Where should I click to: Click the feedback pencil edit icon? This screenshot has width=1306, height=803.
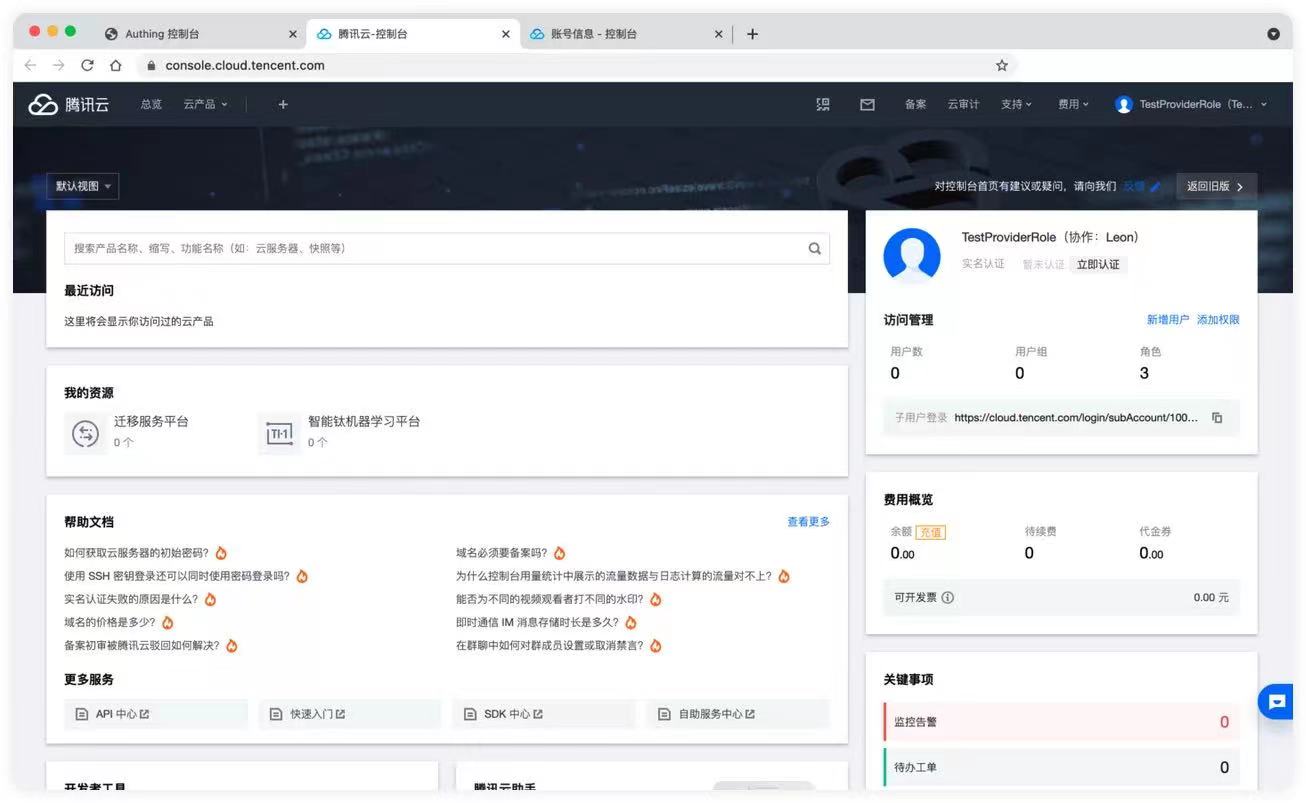coord(1156,187)
